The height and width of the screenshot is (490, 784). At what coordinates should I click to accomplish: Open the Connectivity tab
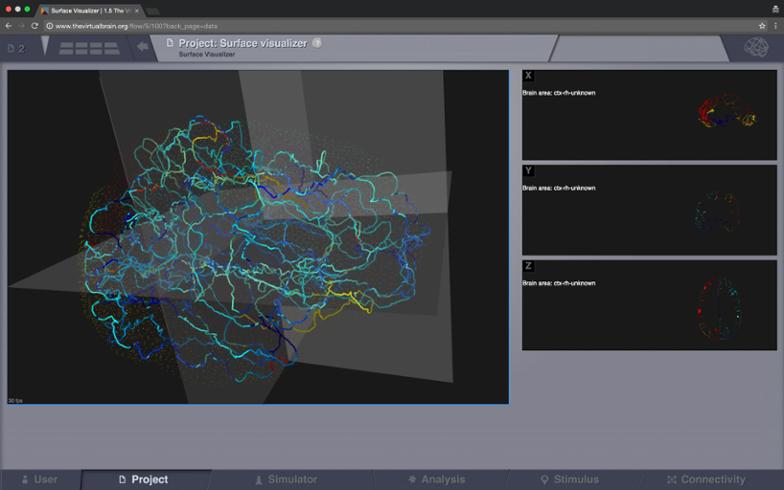tap(705, 480)
